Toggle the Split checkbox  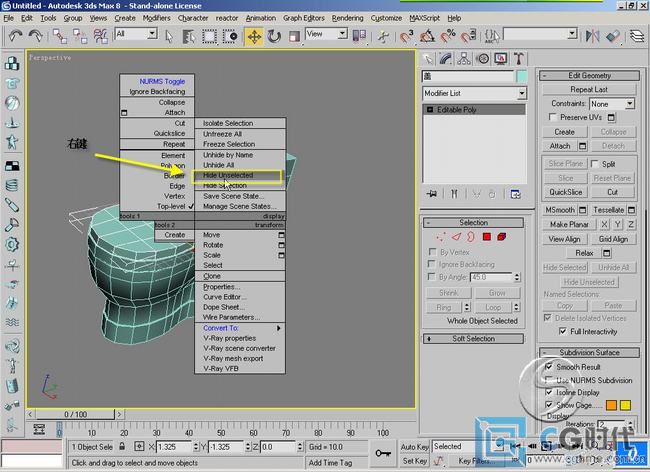point(594,164)
